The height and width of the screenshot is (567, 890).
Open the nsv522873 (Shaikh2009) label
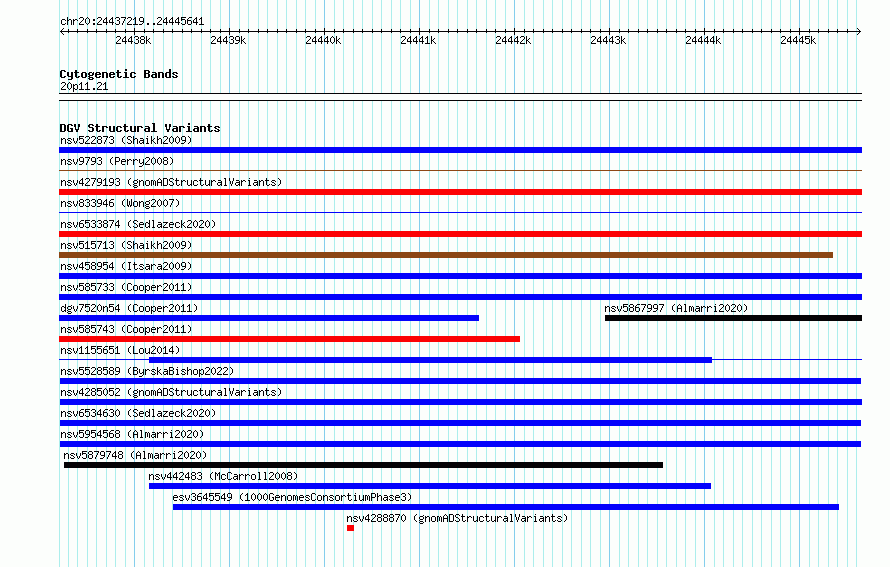tap(126, 140)
